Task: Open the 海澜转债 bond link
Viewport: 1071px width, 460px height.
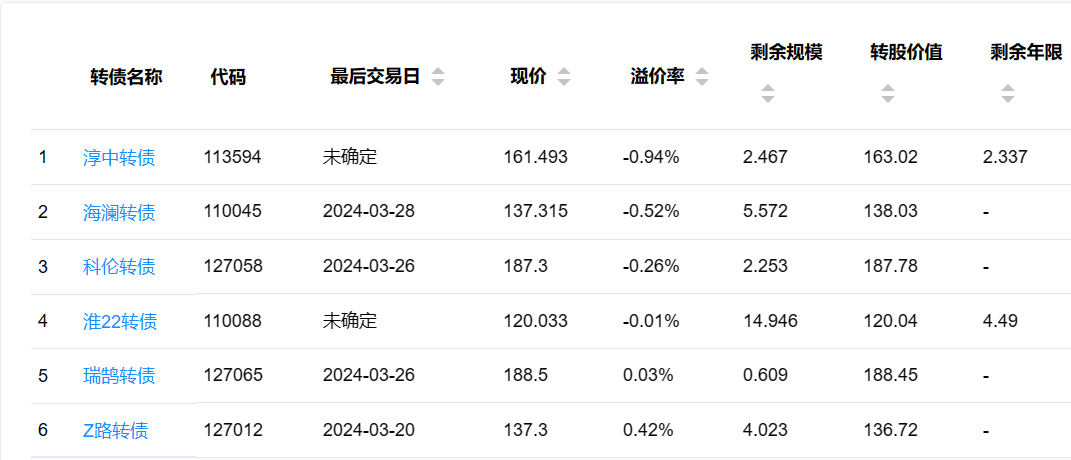Action: coord(119,212)
